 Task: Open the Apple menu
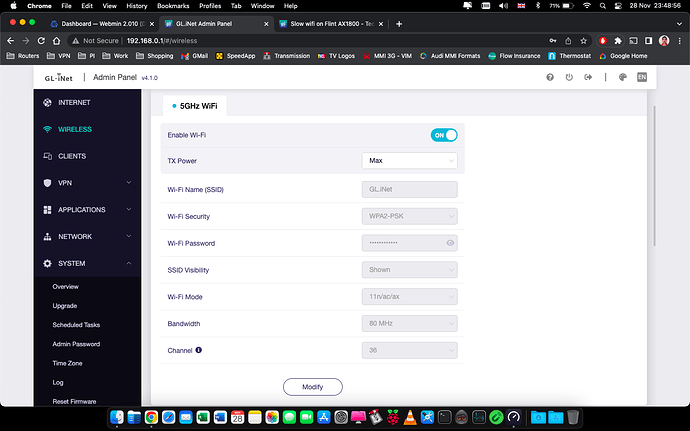(x=13, y=6)
